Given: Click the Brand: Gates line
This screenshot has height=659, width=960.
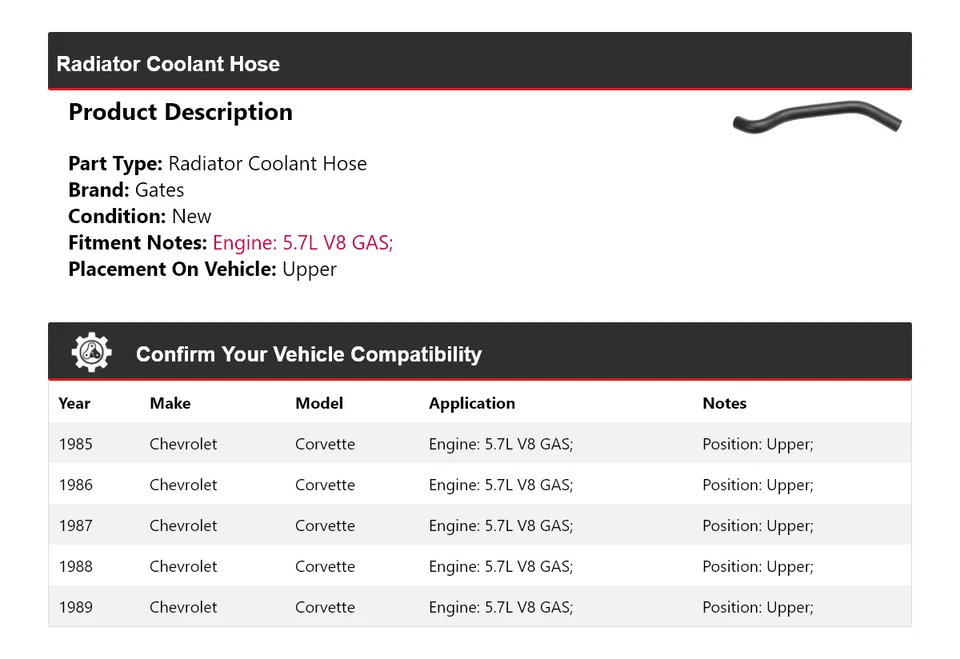Looking at the screenshot, I should (x=126, y=190).
